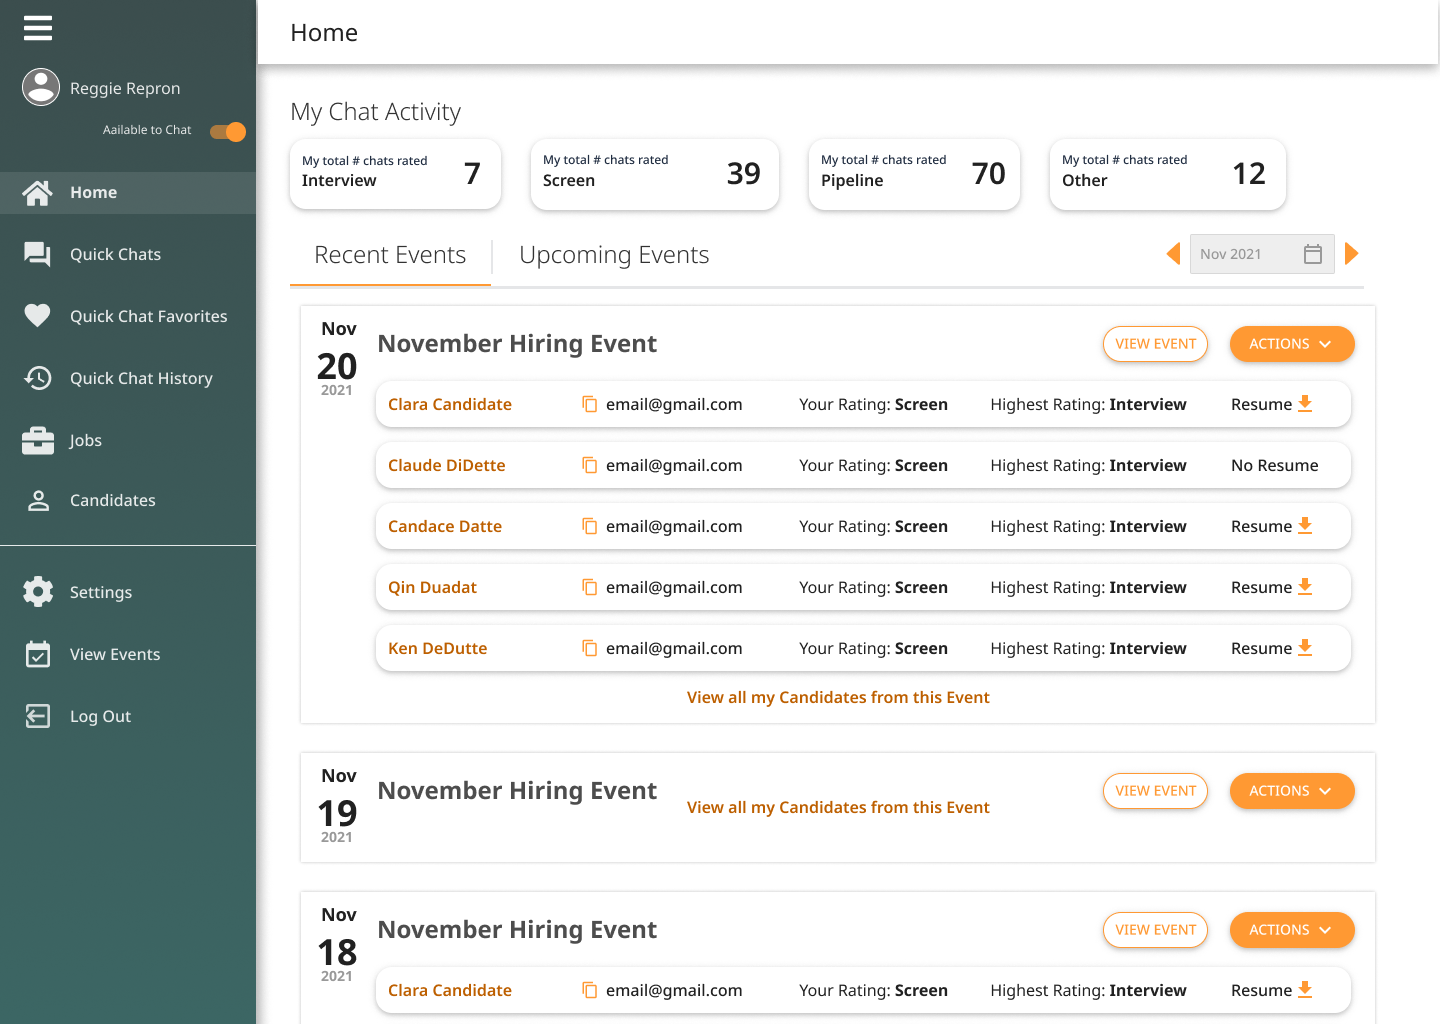Switch to the Upcoming Events tab
Image resolution: width=1440 pixels, height=1024 pixels.
coord(614,255)
